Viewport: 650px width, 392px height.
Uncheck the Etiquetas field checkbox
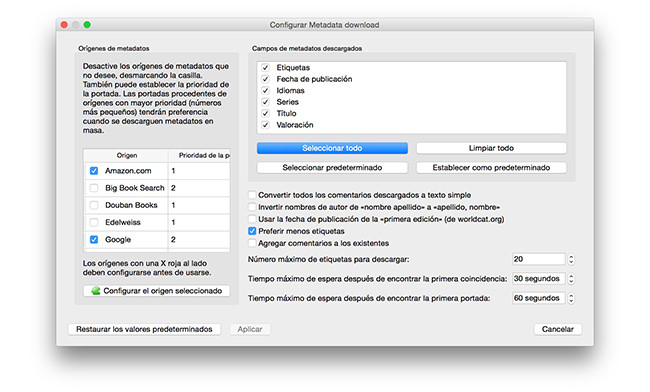pos(265,68)
